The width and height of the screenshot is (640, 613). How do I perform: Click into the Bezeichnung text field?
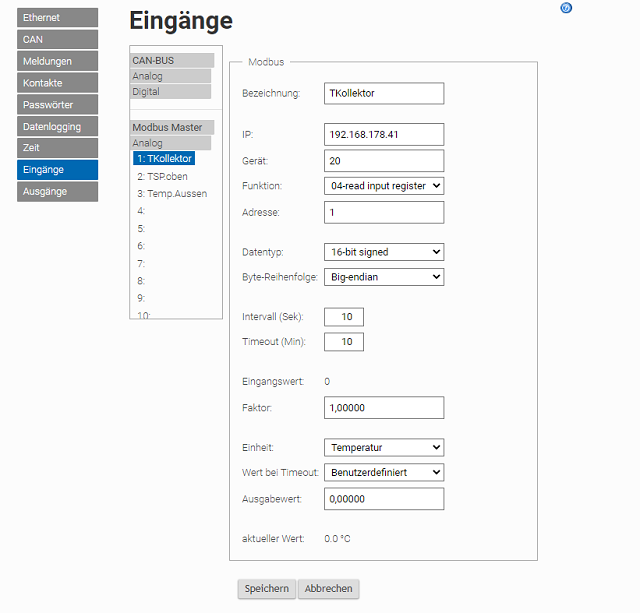(384, 94)
